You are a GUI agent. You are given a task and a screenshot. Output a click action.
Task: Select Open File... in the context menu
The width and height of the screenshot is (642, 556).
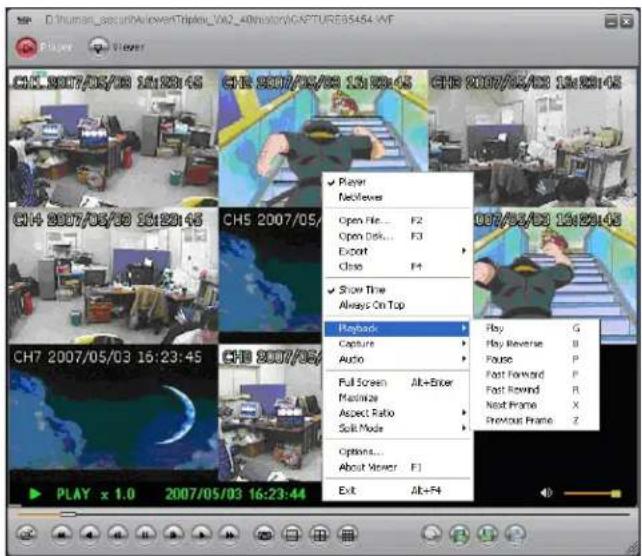point(364,220)
